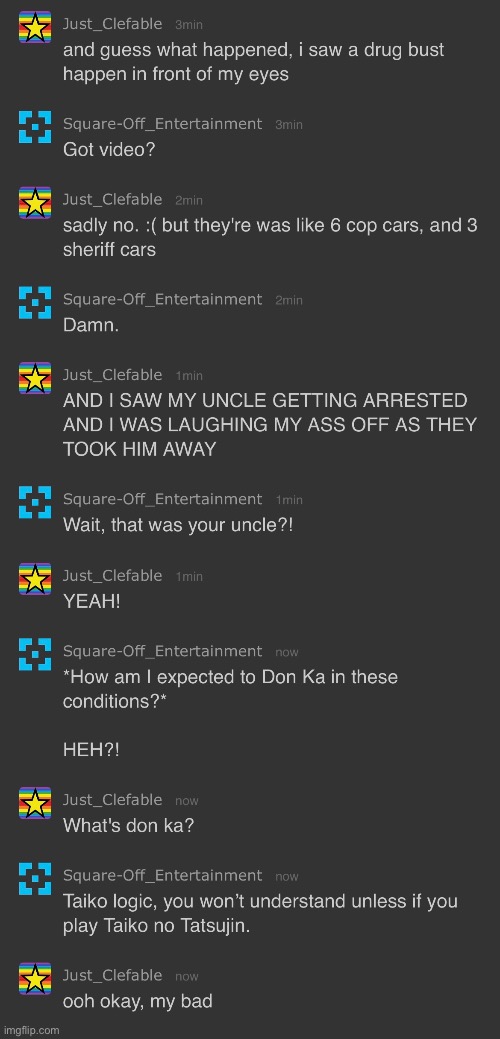Click the "ooh okay, my bad" message text
Screen dimensions: 500x1039
click(x=138, y=1001)
